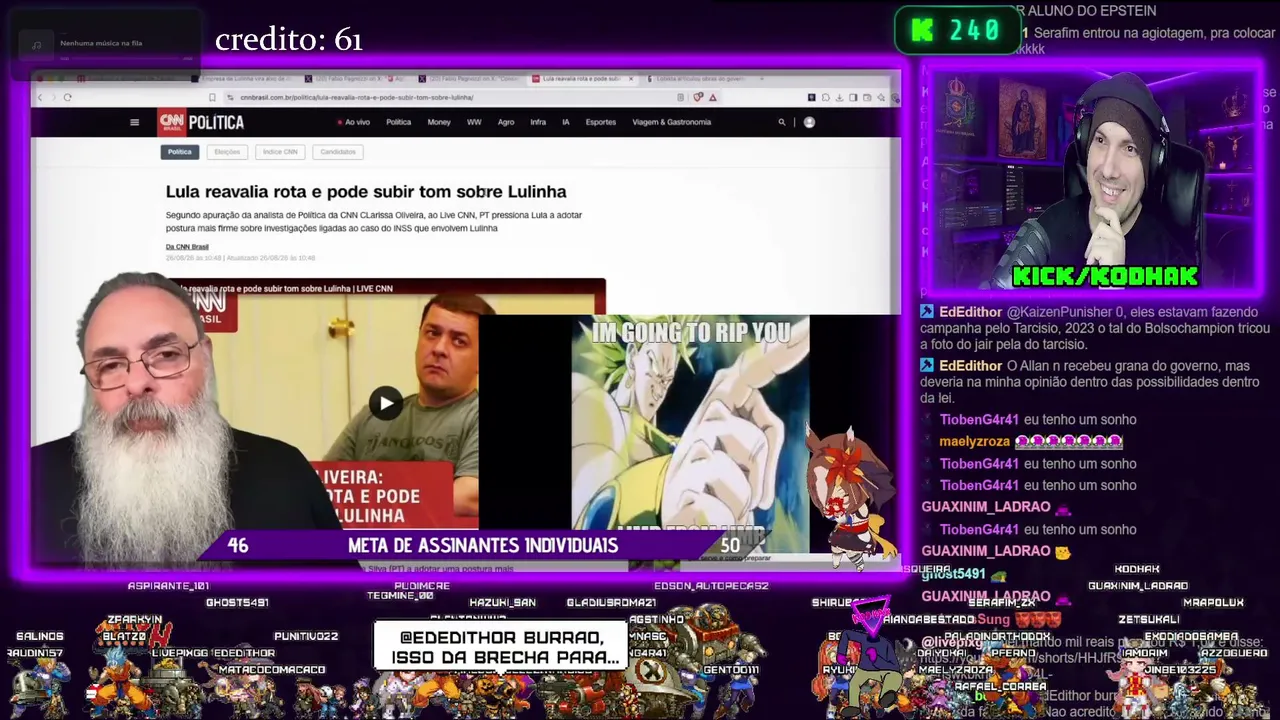Open the Money section
The image size is (1280, 720).
(439, 122)
